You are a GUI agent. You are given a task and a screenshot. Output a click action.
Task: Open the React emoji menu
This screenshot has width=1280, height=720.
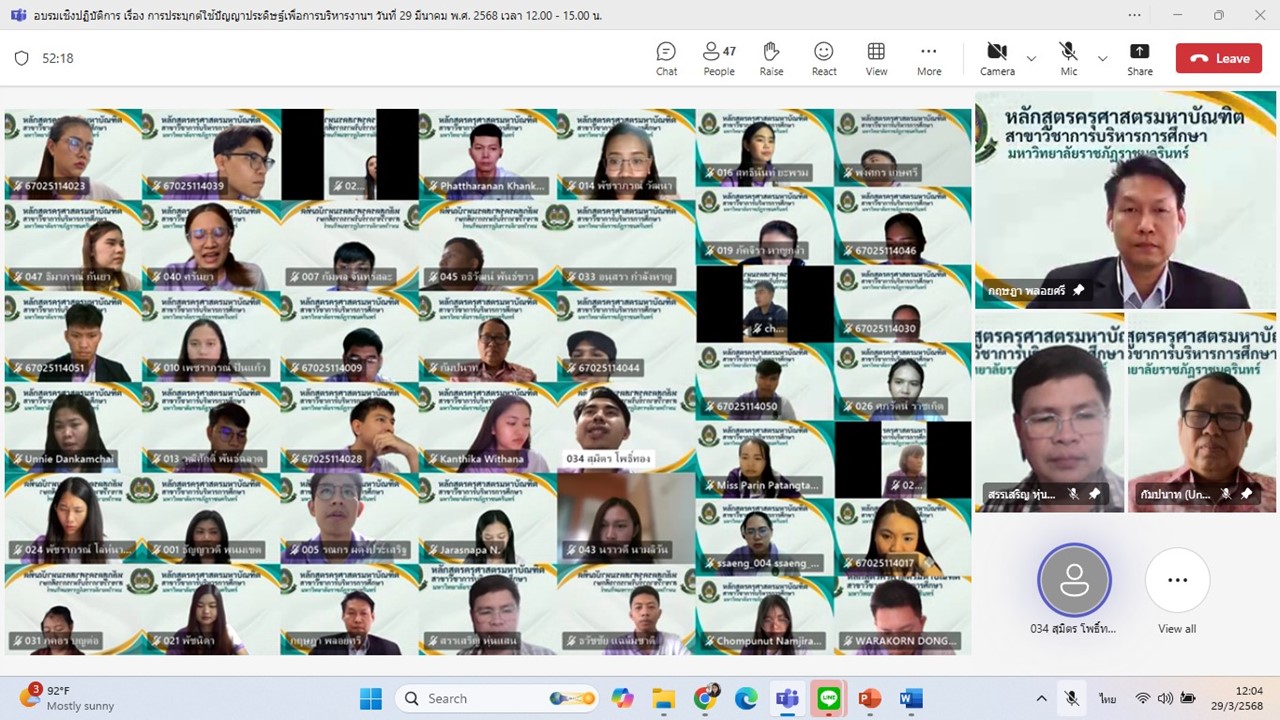tap(824, 59)
